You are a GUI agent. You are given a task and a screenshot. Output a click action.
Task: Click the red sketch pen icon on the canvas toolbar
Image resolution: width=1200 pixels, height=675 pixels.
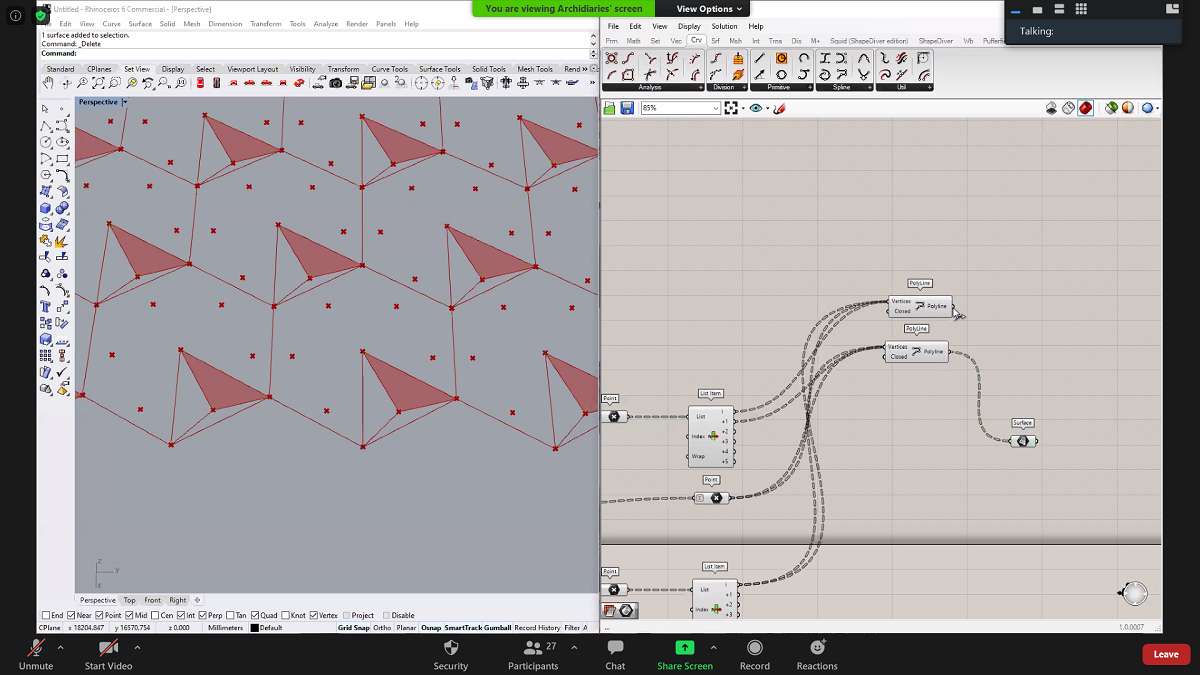pos(779,107)
